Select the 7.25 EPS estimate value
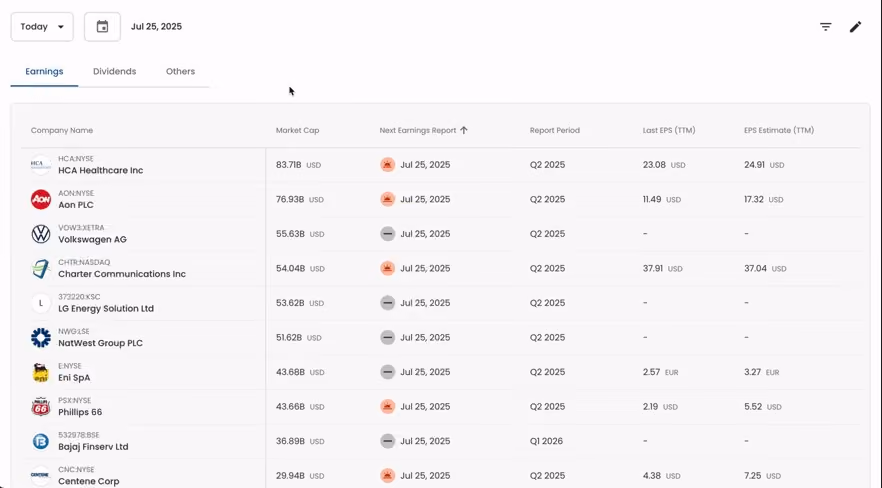 [x=753, y=476]
